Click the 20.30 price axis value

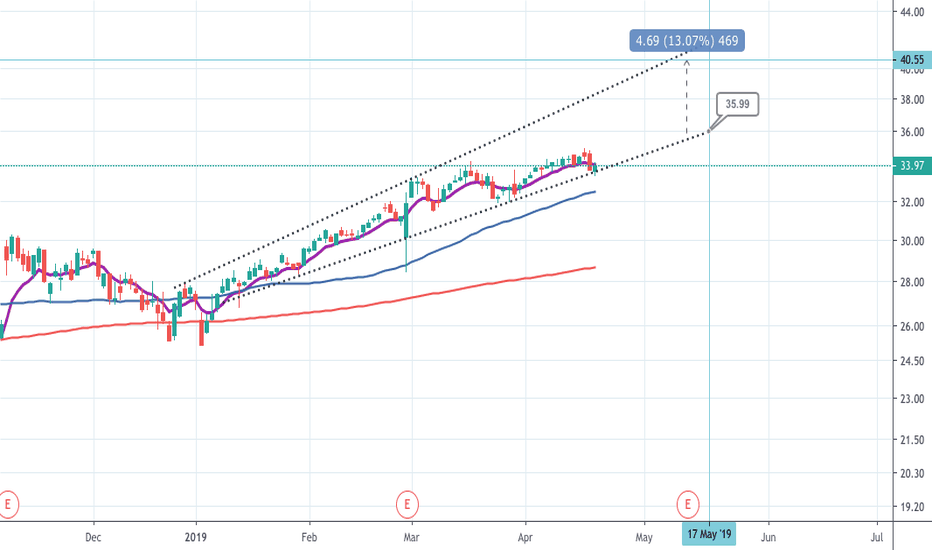pyautogui.click(x=912, y=473)
